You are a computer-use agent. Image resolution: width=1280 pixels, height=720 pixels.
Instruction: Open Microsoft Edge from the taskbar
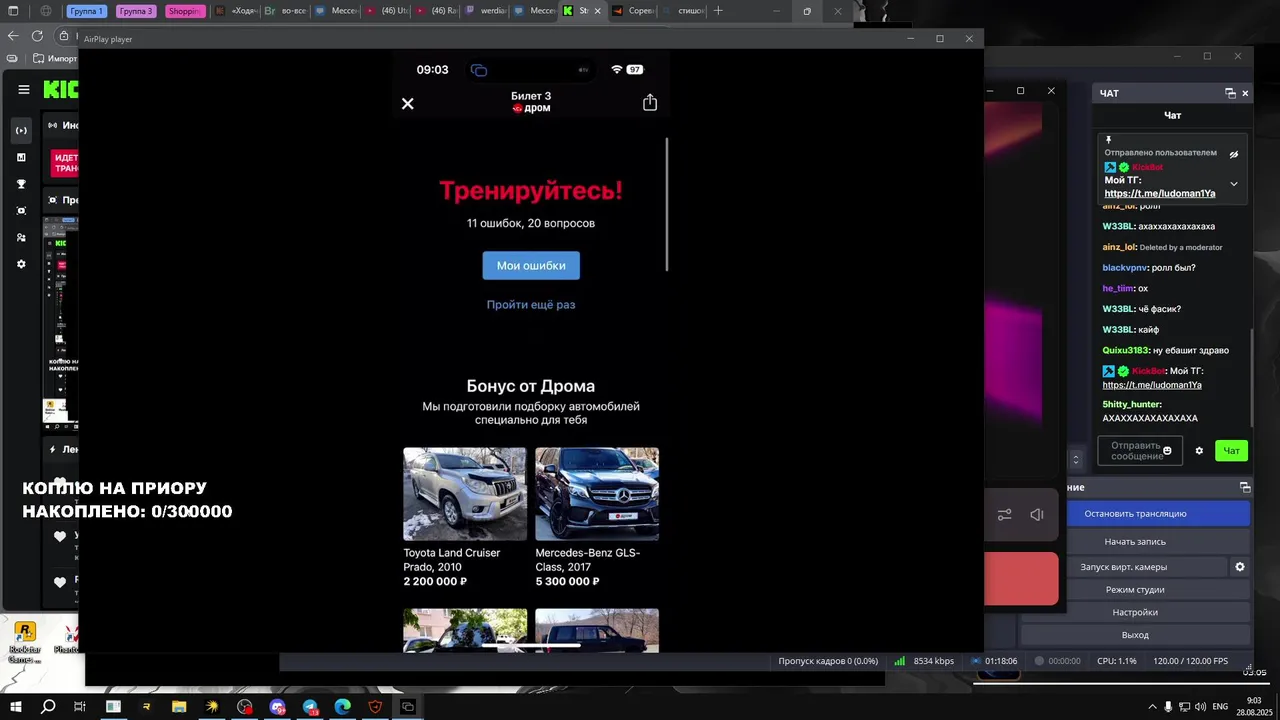pyautogui.click(x=343, y=707)
